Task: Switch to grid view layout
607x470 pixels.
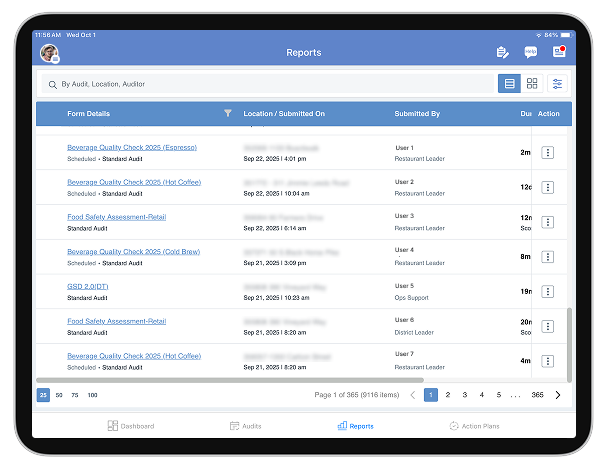Action: pos(532,84)
